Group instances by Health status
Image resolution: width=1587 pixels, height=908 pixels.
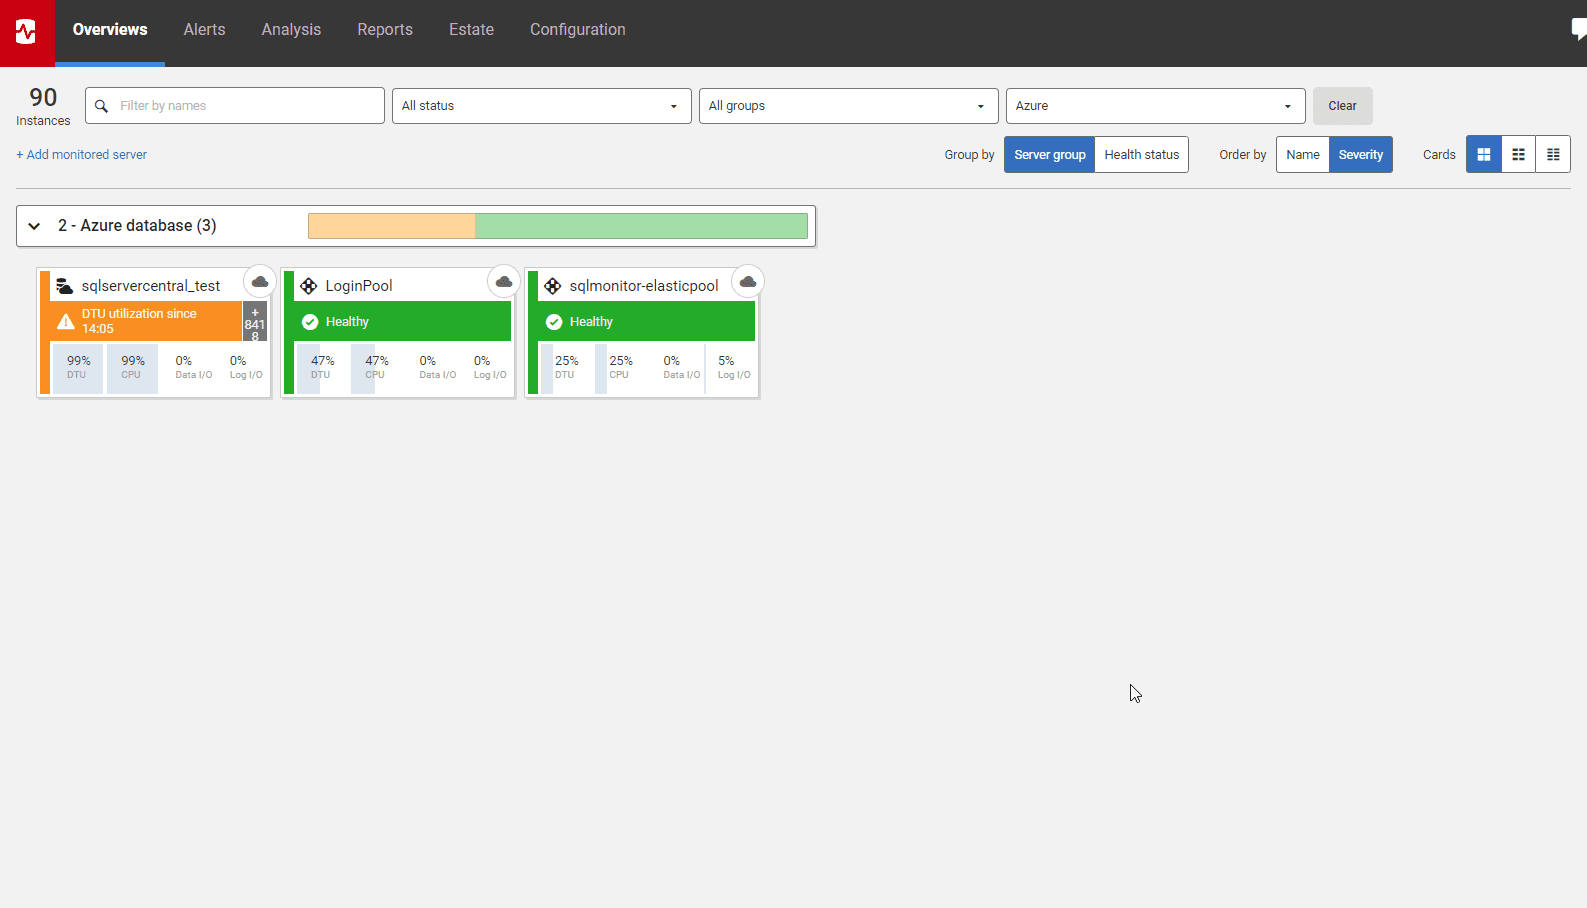click(x=1141, y=155)
